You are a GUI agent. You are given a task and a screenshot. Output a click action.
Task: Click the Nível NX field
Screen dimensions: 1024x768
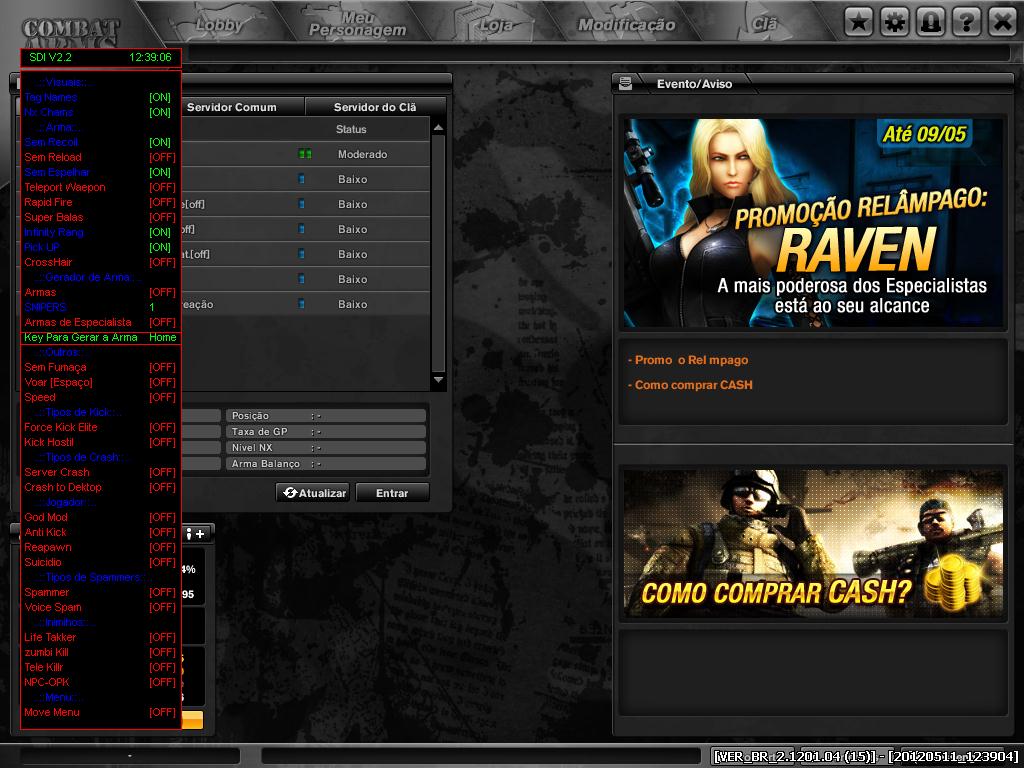coord(326,448)
